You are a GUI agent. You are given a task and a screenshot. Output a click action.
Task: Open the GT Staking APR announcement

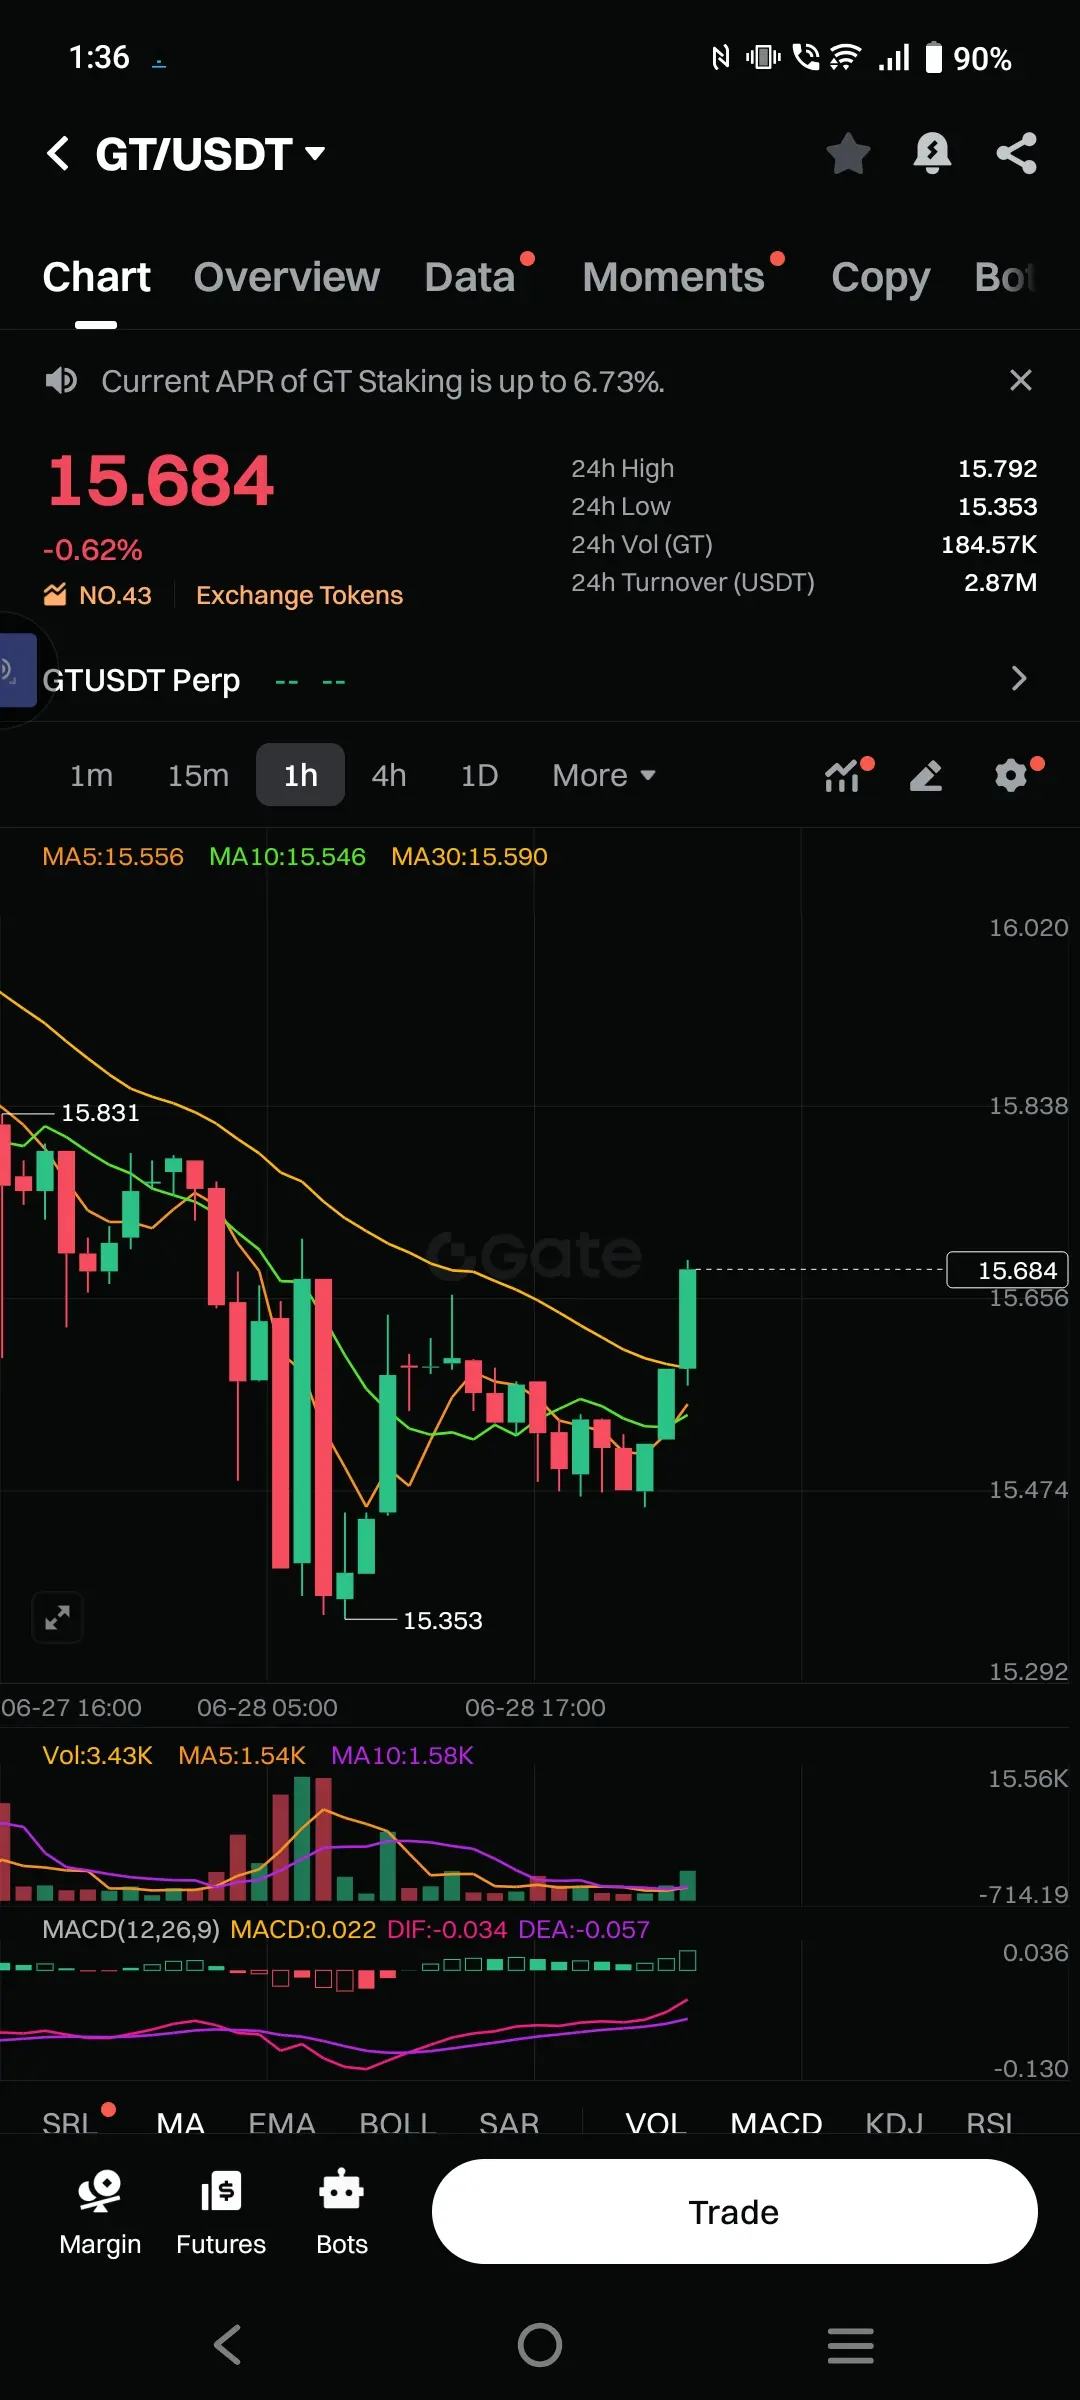click(x=383, y=381)
